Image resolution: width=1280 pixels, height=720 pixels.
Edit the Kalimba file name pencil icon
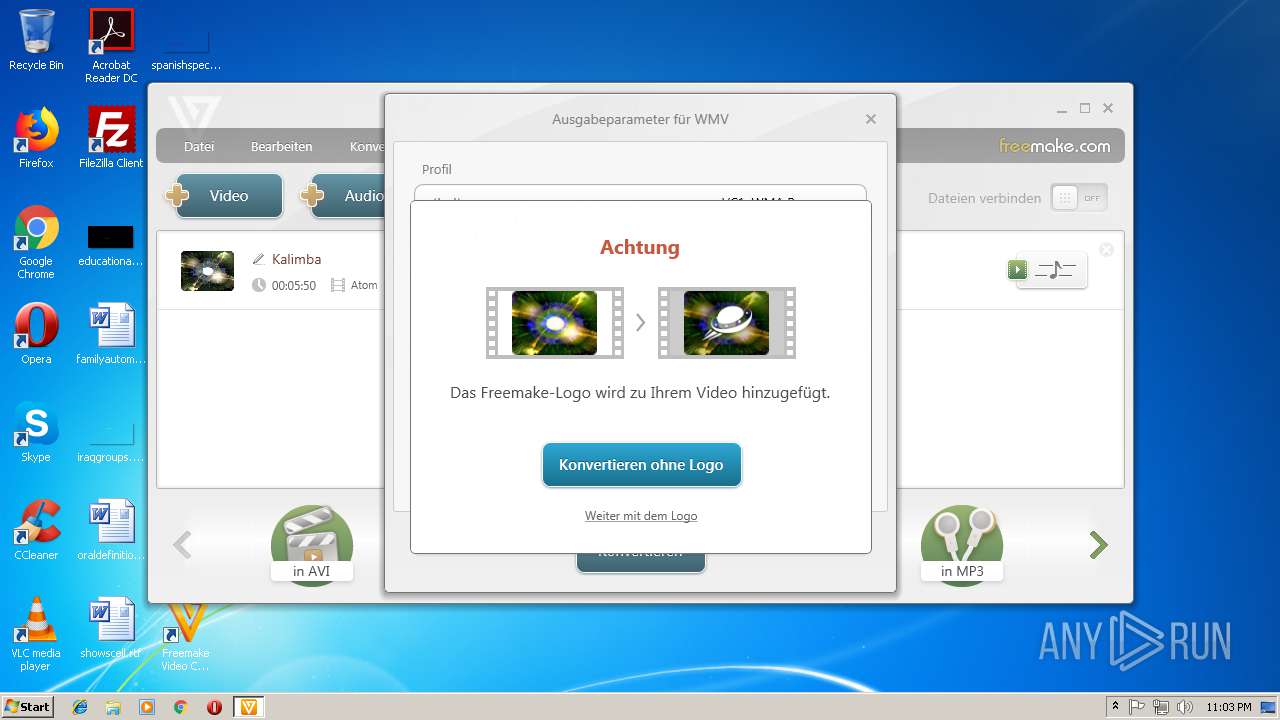pos(258,259)
